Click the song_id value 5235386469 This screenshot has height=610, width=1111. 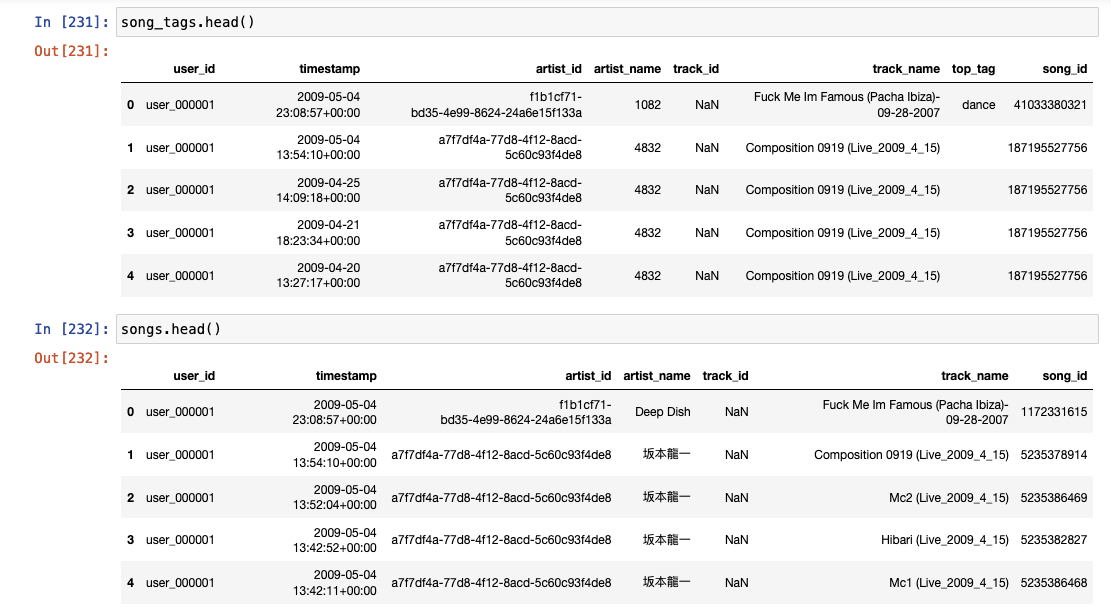pos(1054,497)
